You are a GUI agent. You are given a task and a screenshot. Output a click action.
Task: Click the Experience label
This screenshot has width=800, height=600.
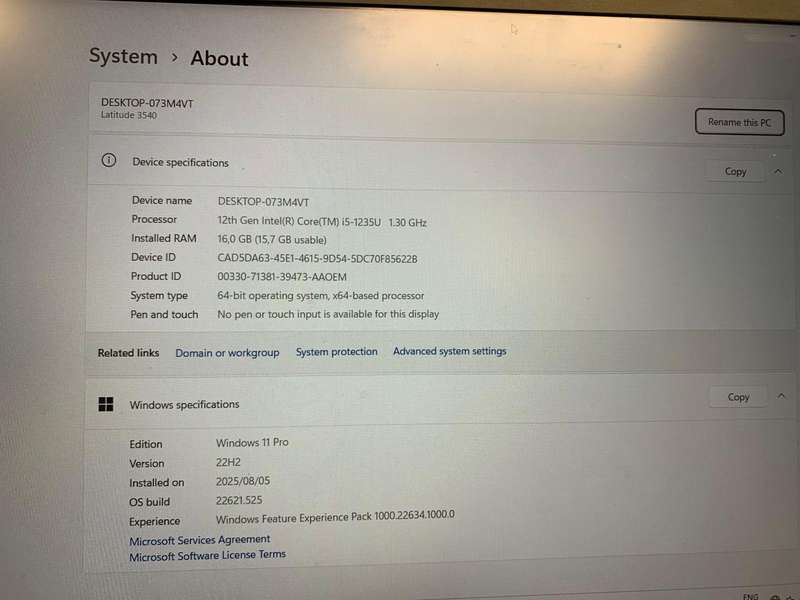coord(155,521)
